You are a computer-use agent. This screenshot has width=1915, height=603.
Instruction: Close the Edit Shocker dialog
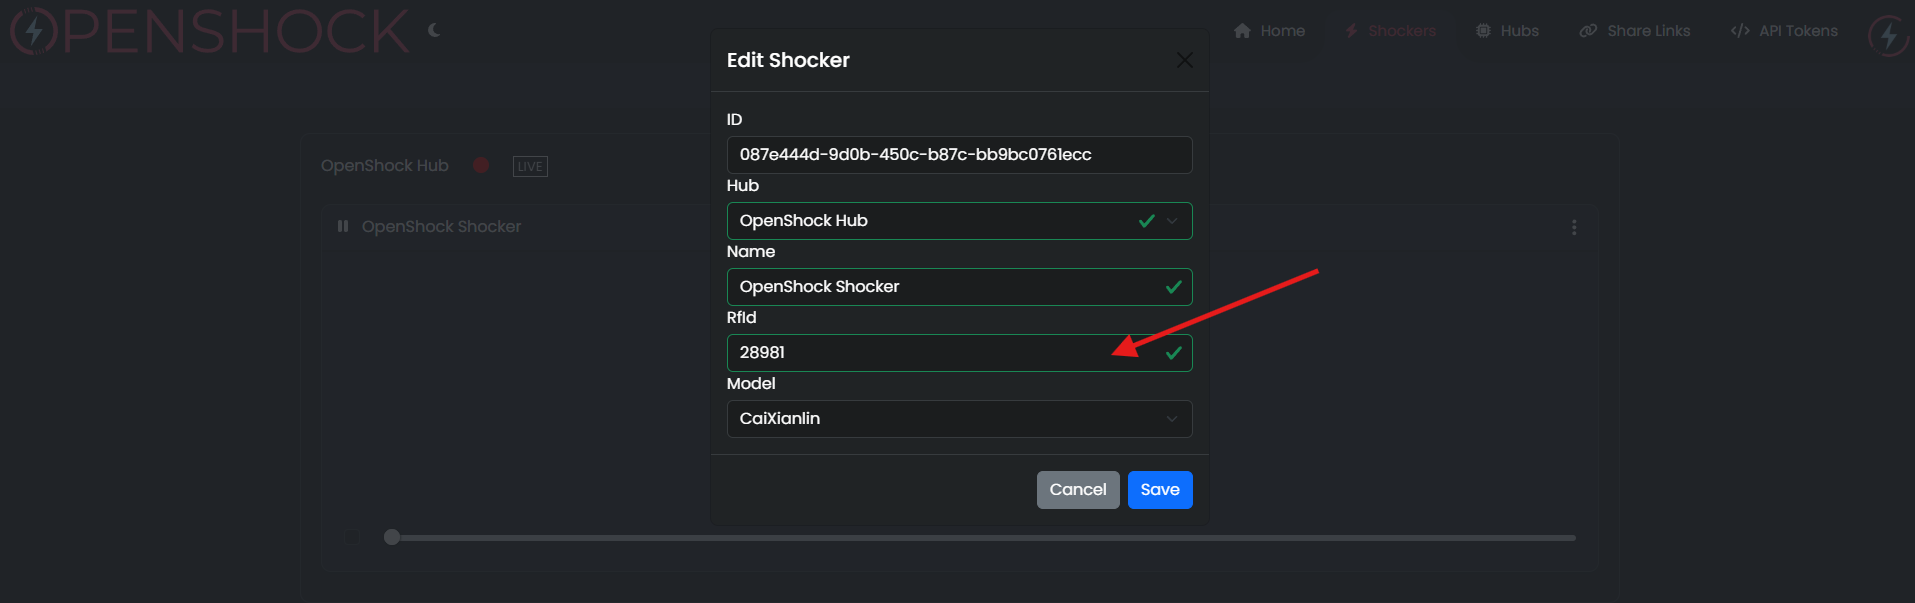pos(1185,60)
